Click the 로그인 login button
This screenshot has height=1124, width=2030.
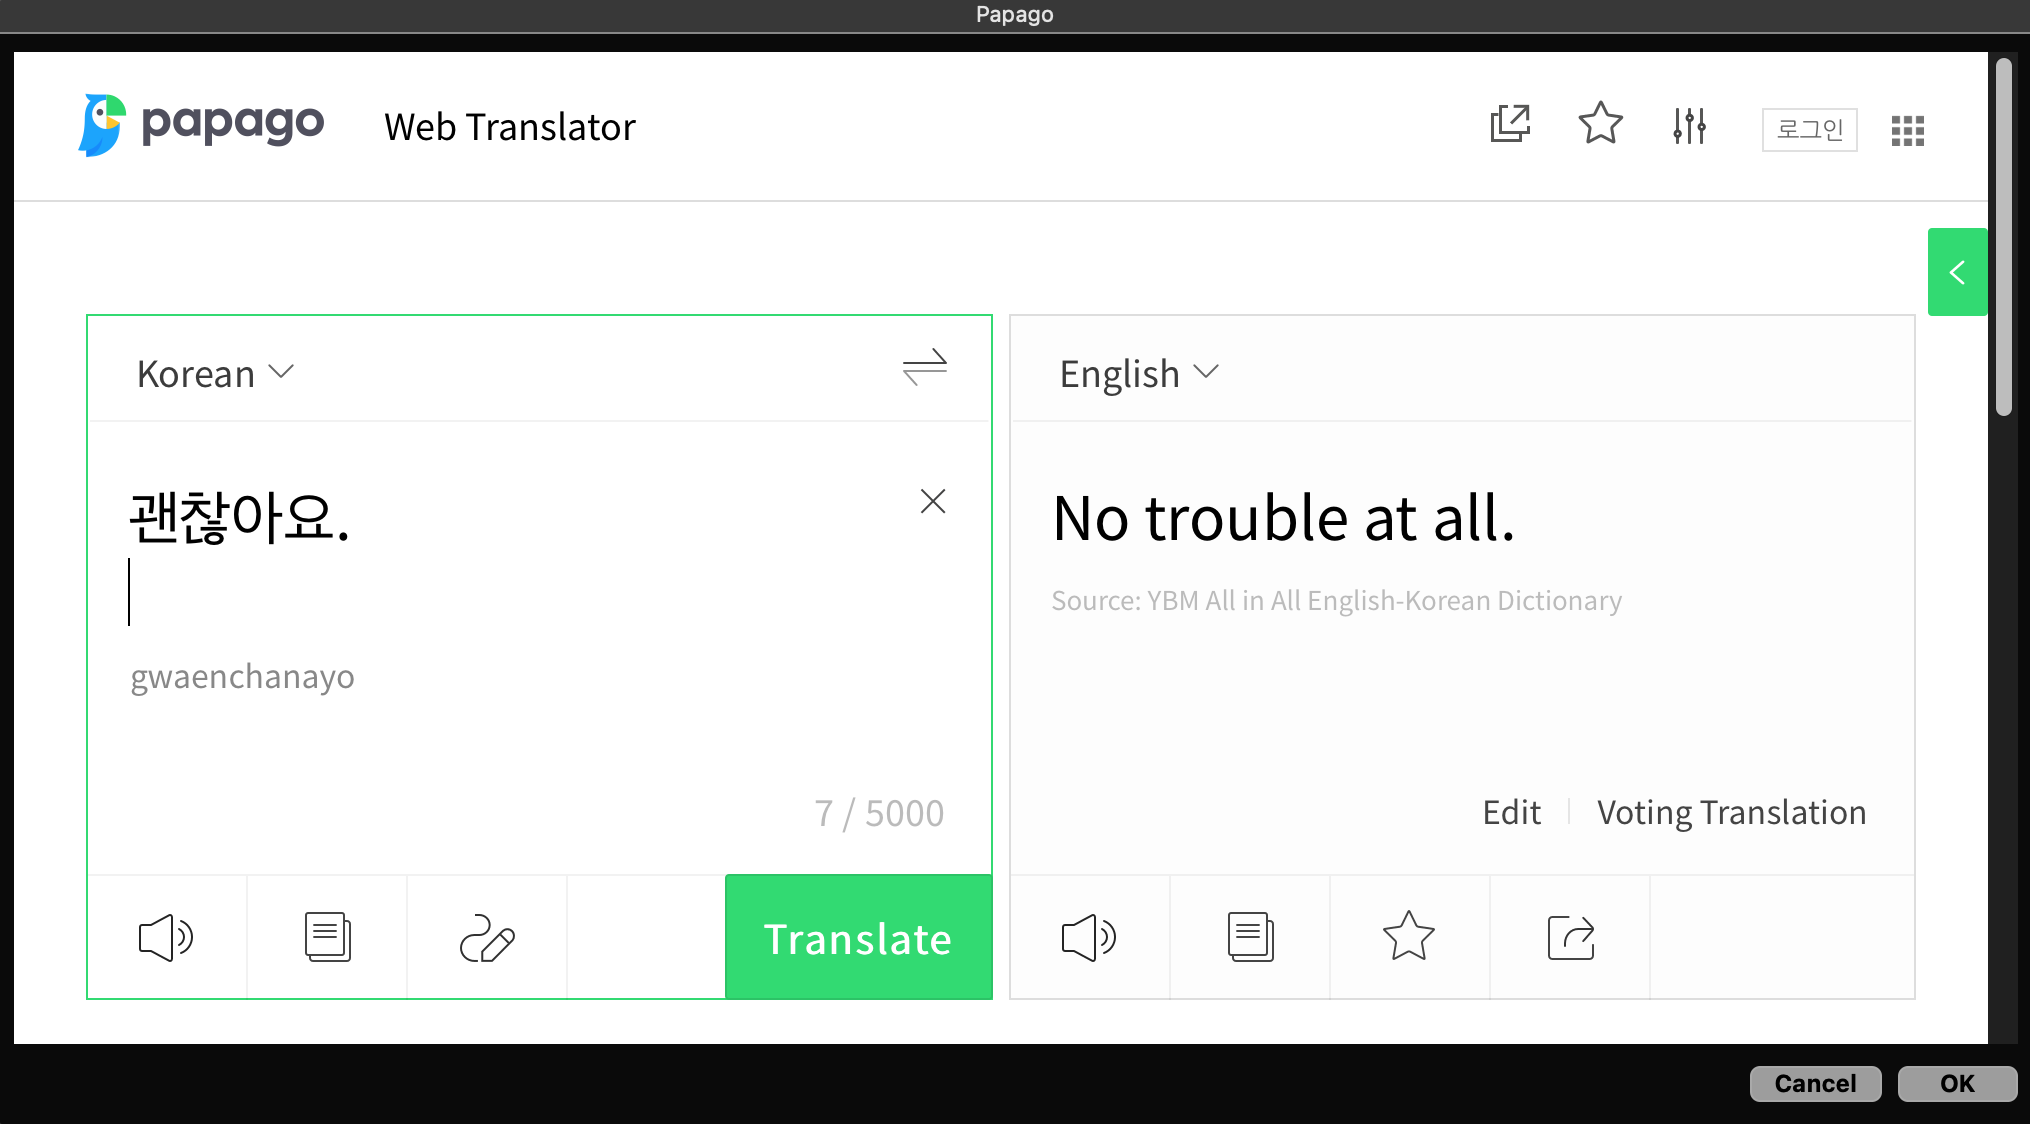tap(1809, 127)
